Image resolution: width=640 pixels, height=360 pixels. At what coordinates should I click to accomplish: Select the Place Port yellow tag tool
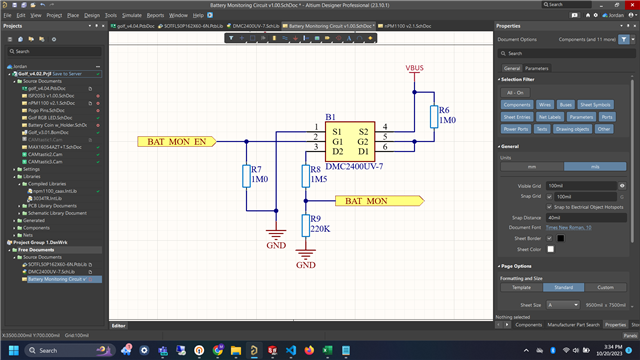point(327,38)
